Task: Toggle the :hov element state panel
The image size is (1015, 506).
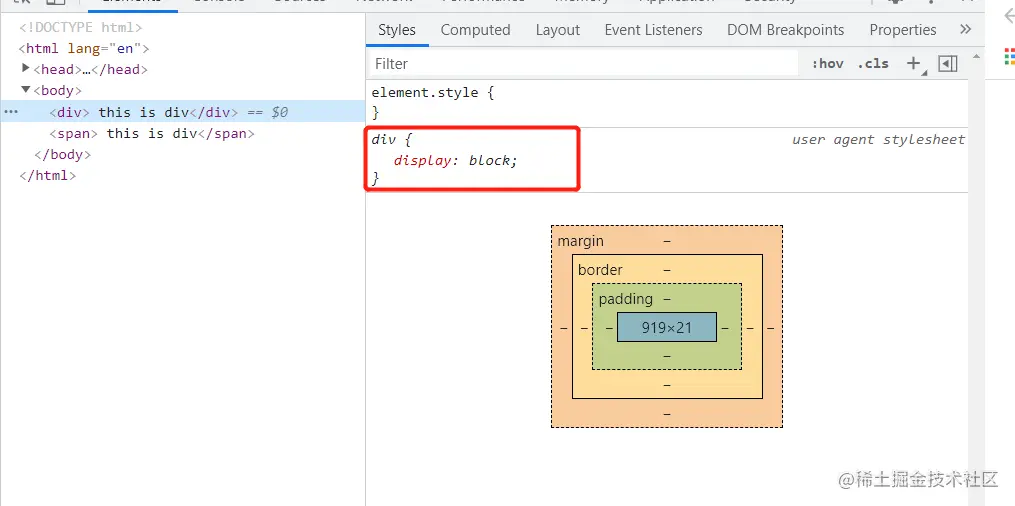Action: coord(827,63)
